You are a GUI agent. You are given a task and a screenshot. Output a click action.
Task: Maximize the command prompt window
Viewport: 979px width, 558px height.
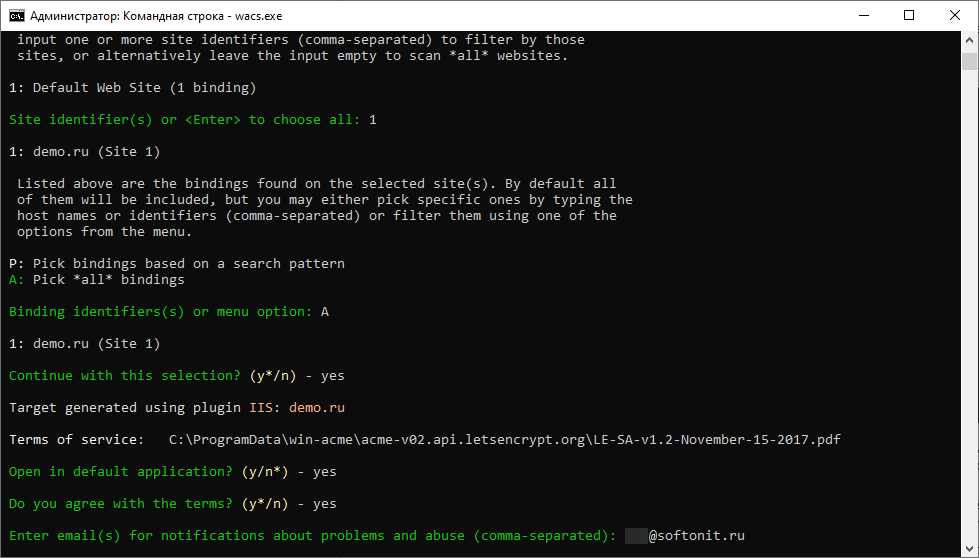pos(908,15)
